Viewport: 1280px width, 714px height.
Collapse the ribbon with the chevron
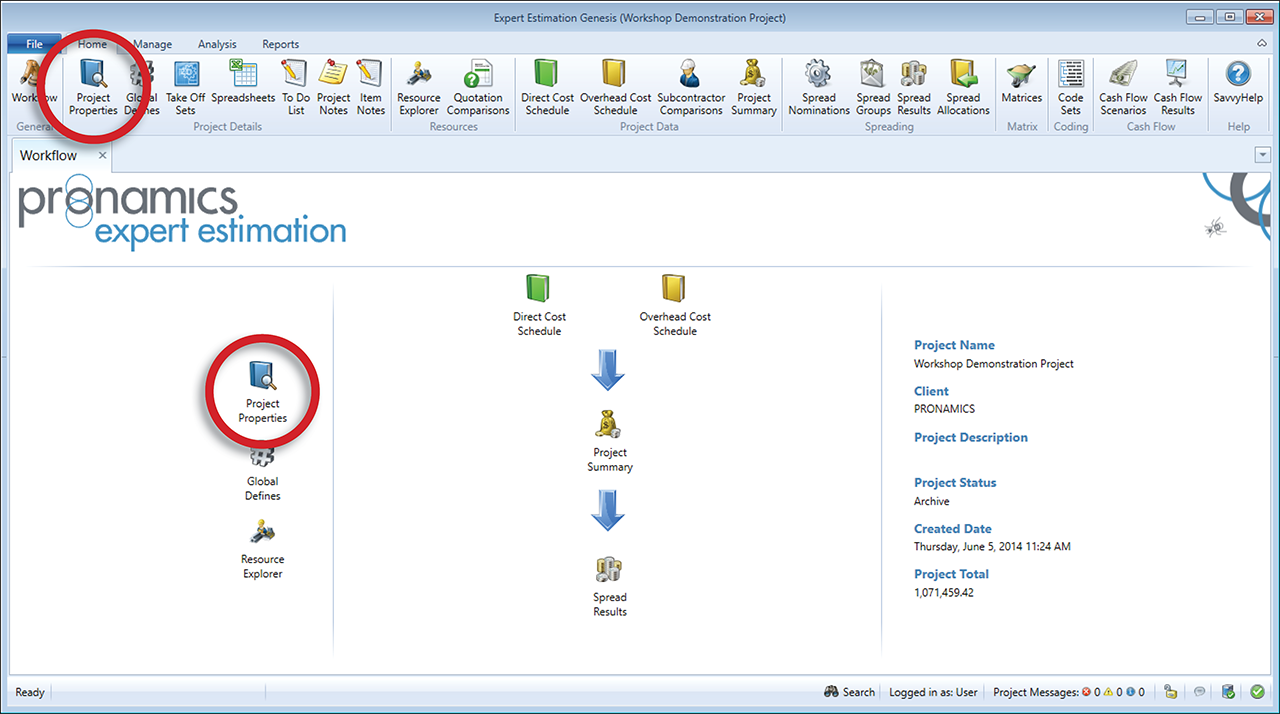click(x=1262, y=44)
